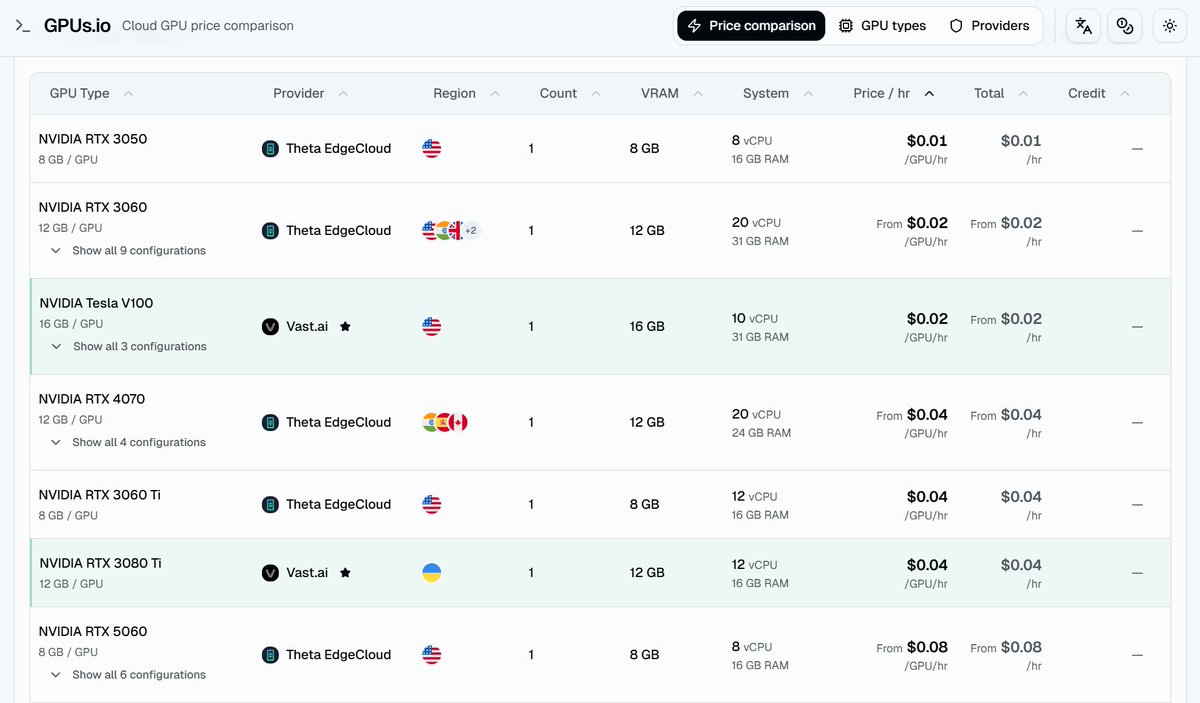This screenshot has width=1200, height=703.
Task: Click the NVIDIA RTX 3060 Ti row title
Action: coord(100,495)
